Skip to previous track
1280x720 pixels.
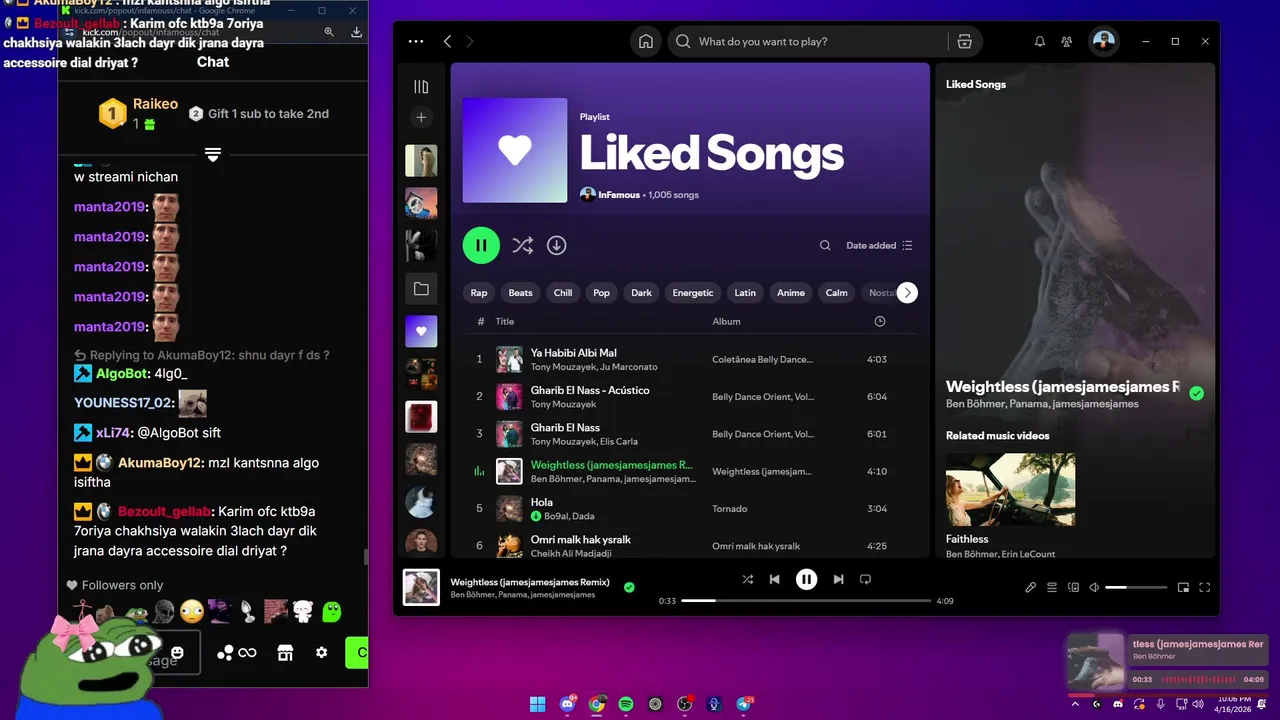click(774, 579)
